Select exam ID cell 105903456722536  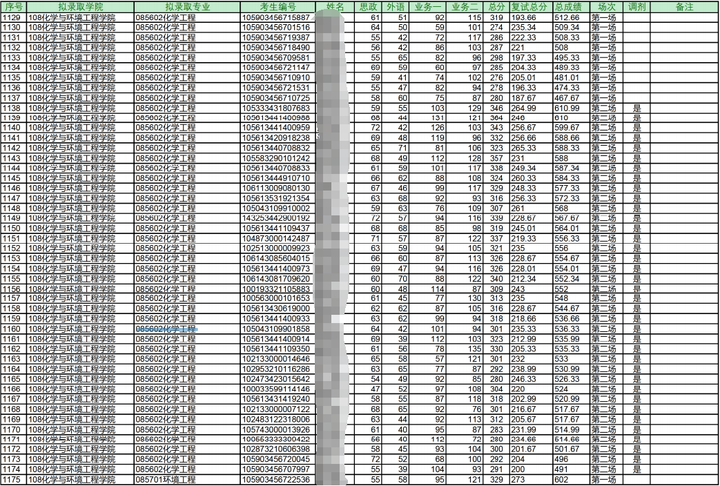[x=278, y=480]
